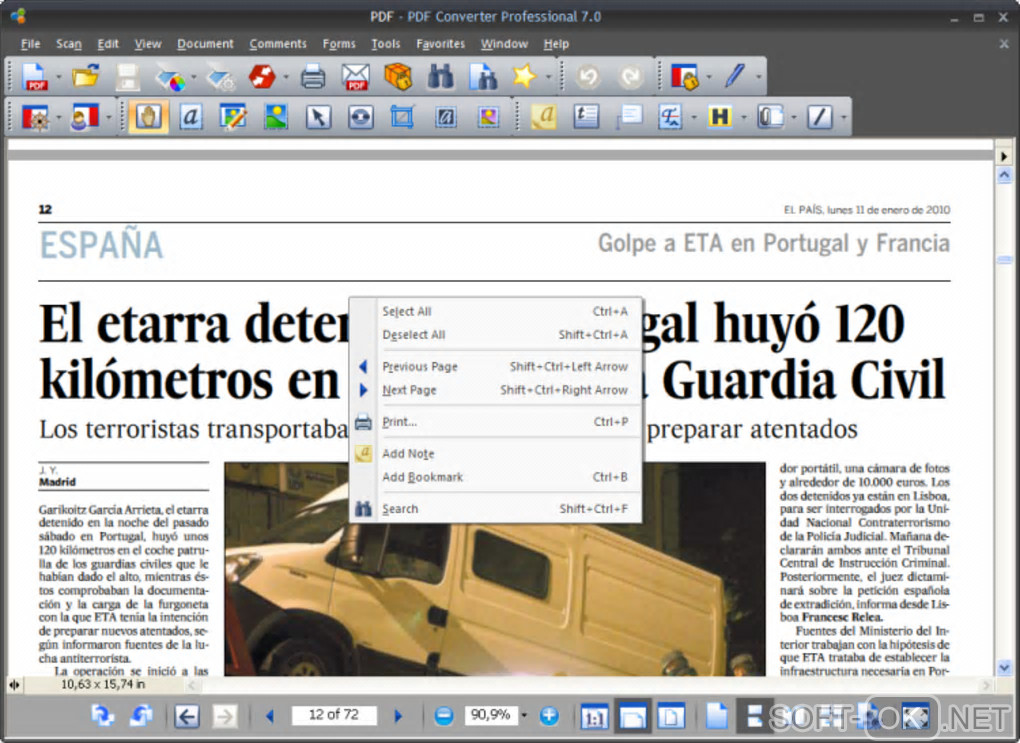Select the touchup image pencil tool
The image size is (1020, 743).
[233, 117]
